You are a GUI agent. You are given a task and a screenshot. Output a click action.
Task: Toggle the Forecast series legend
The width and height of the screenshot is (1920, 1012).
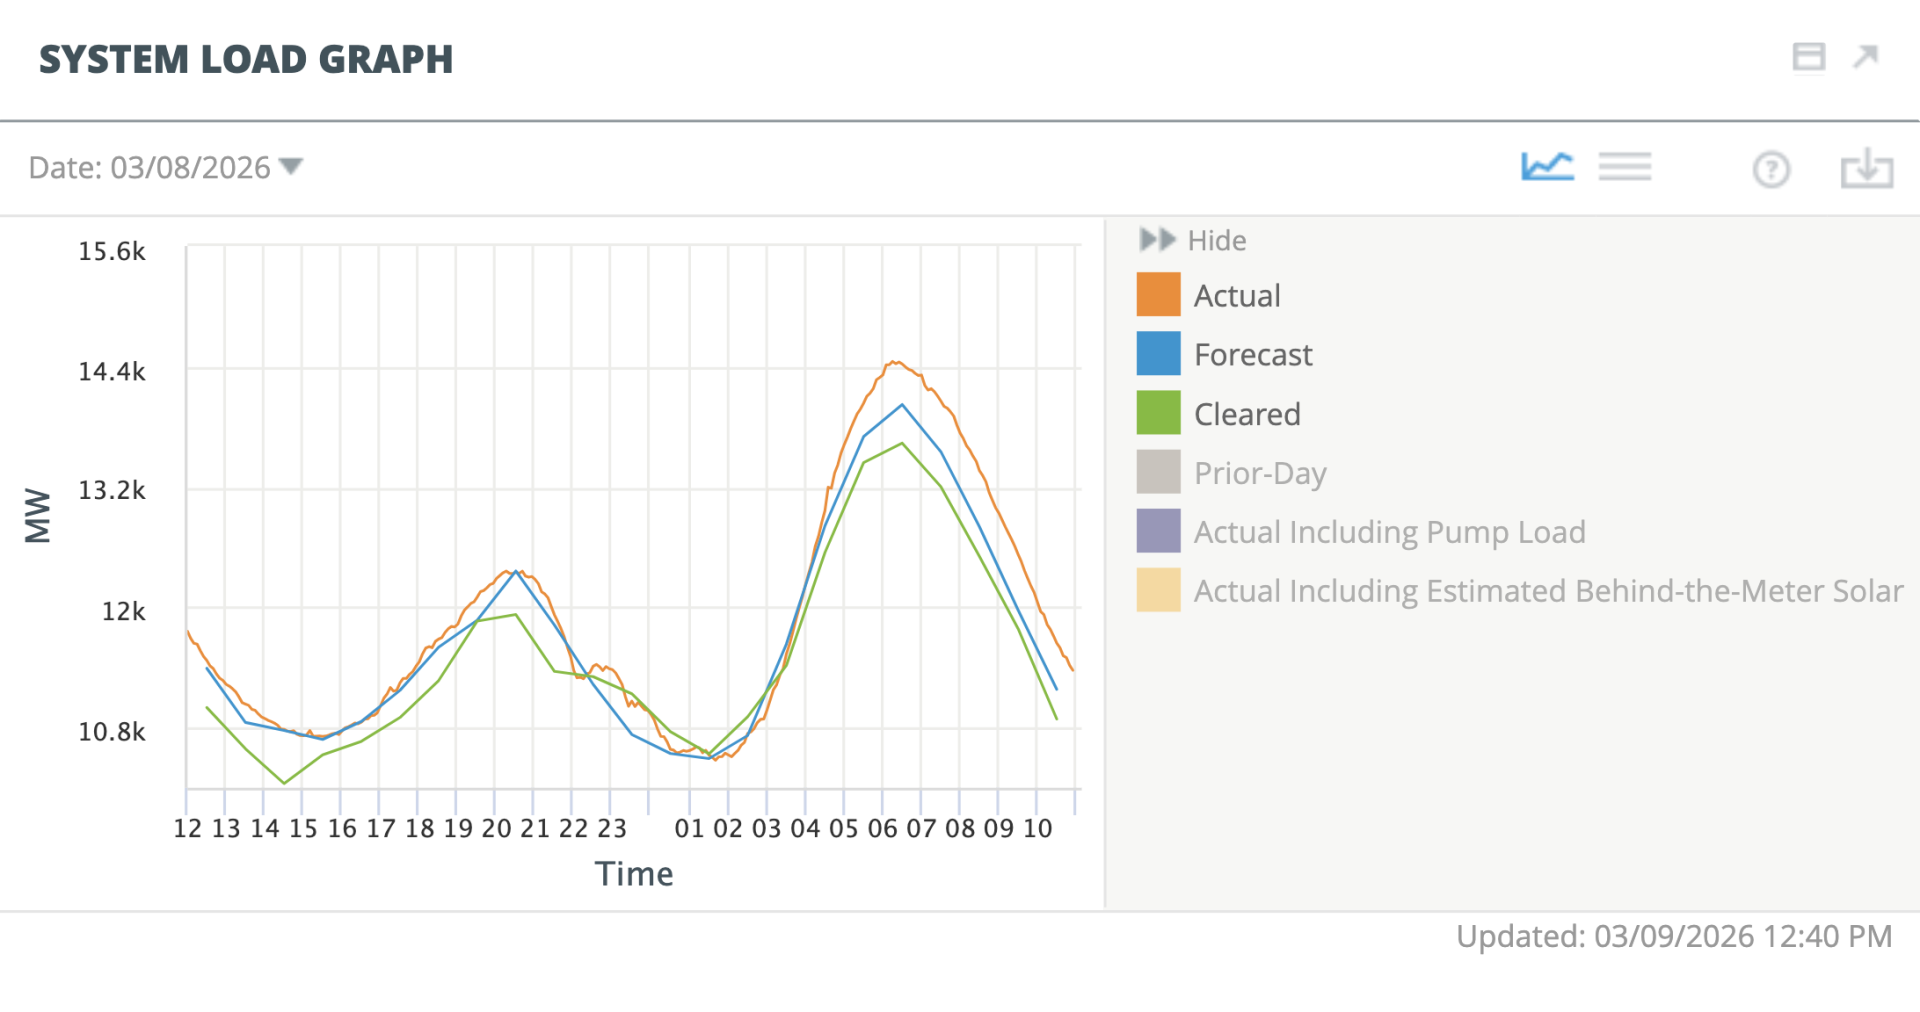pyautogui.click(x=1253, y=355)
